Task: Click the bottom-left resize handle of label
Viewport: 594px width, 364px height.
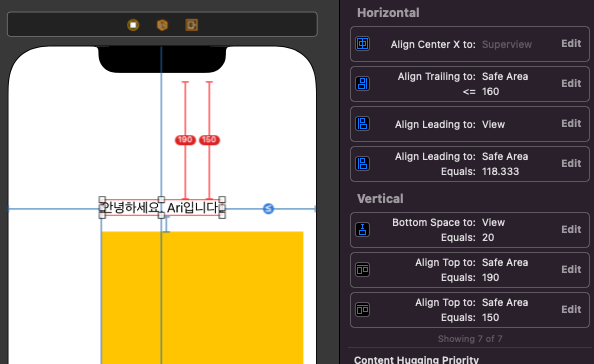Action: point(102,215)
